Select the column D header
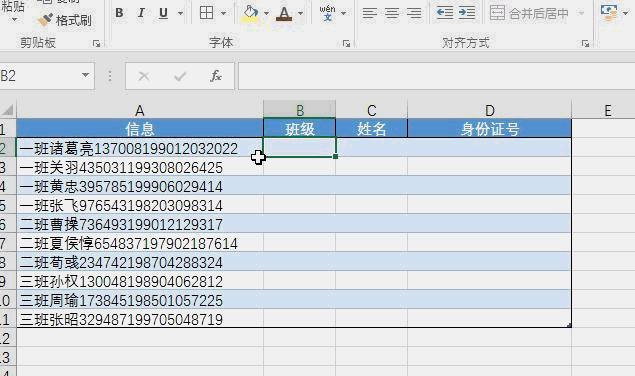This screenshot has height=376, width=635. coord(489,110)
